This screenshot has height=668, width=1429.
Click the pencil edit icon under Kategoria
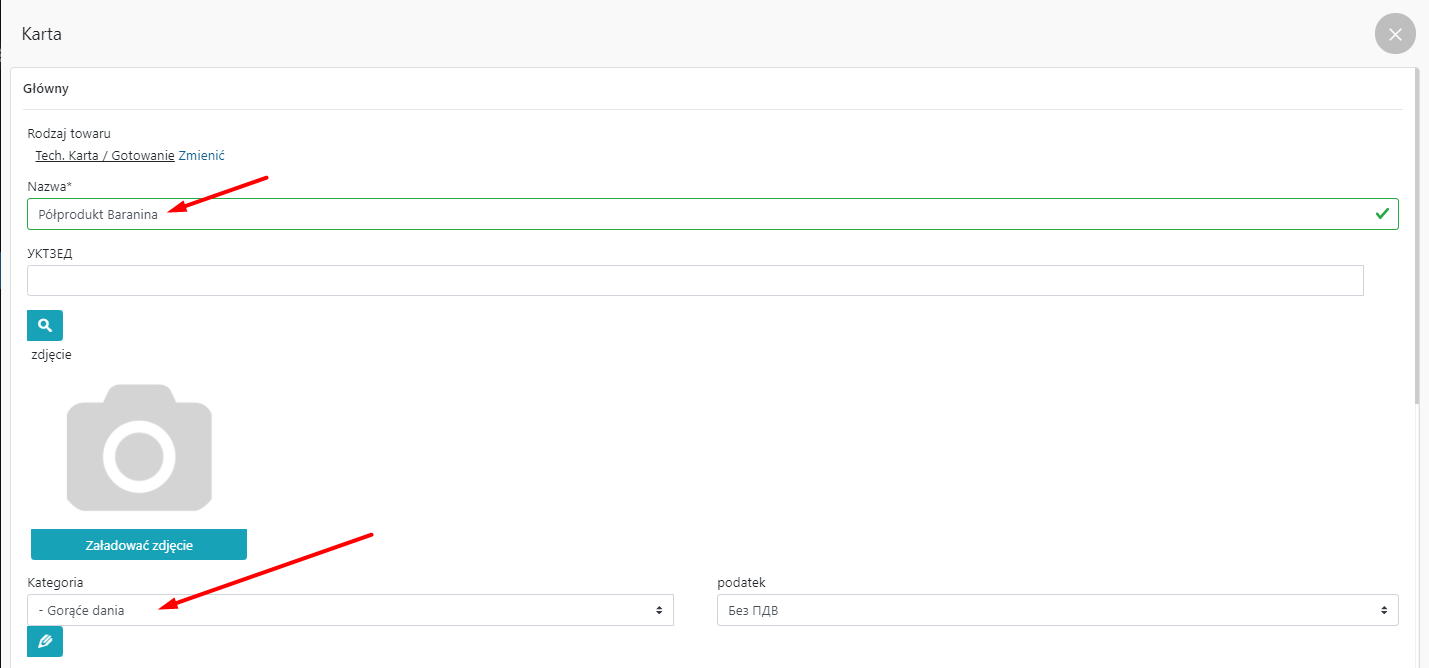45,642
